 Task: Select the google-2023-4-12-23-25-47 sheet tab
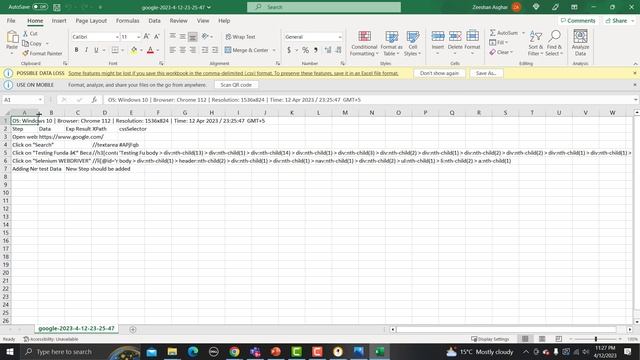tap(76, 329)
